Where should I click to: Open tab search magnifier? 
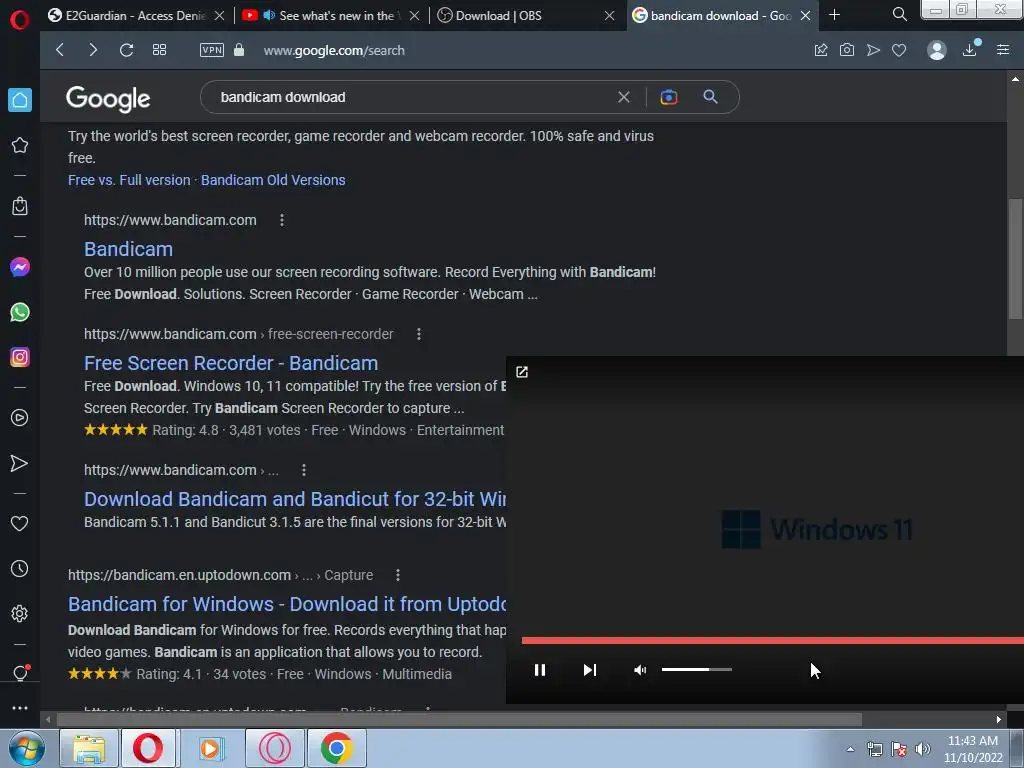point(900,14)
